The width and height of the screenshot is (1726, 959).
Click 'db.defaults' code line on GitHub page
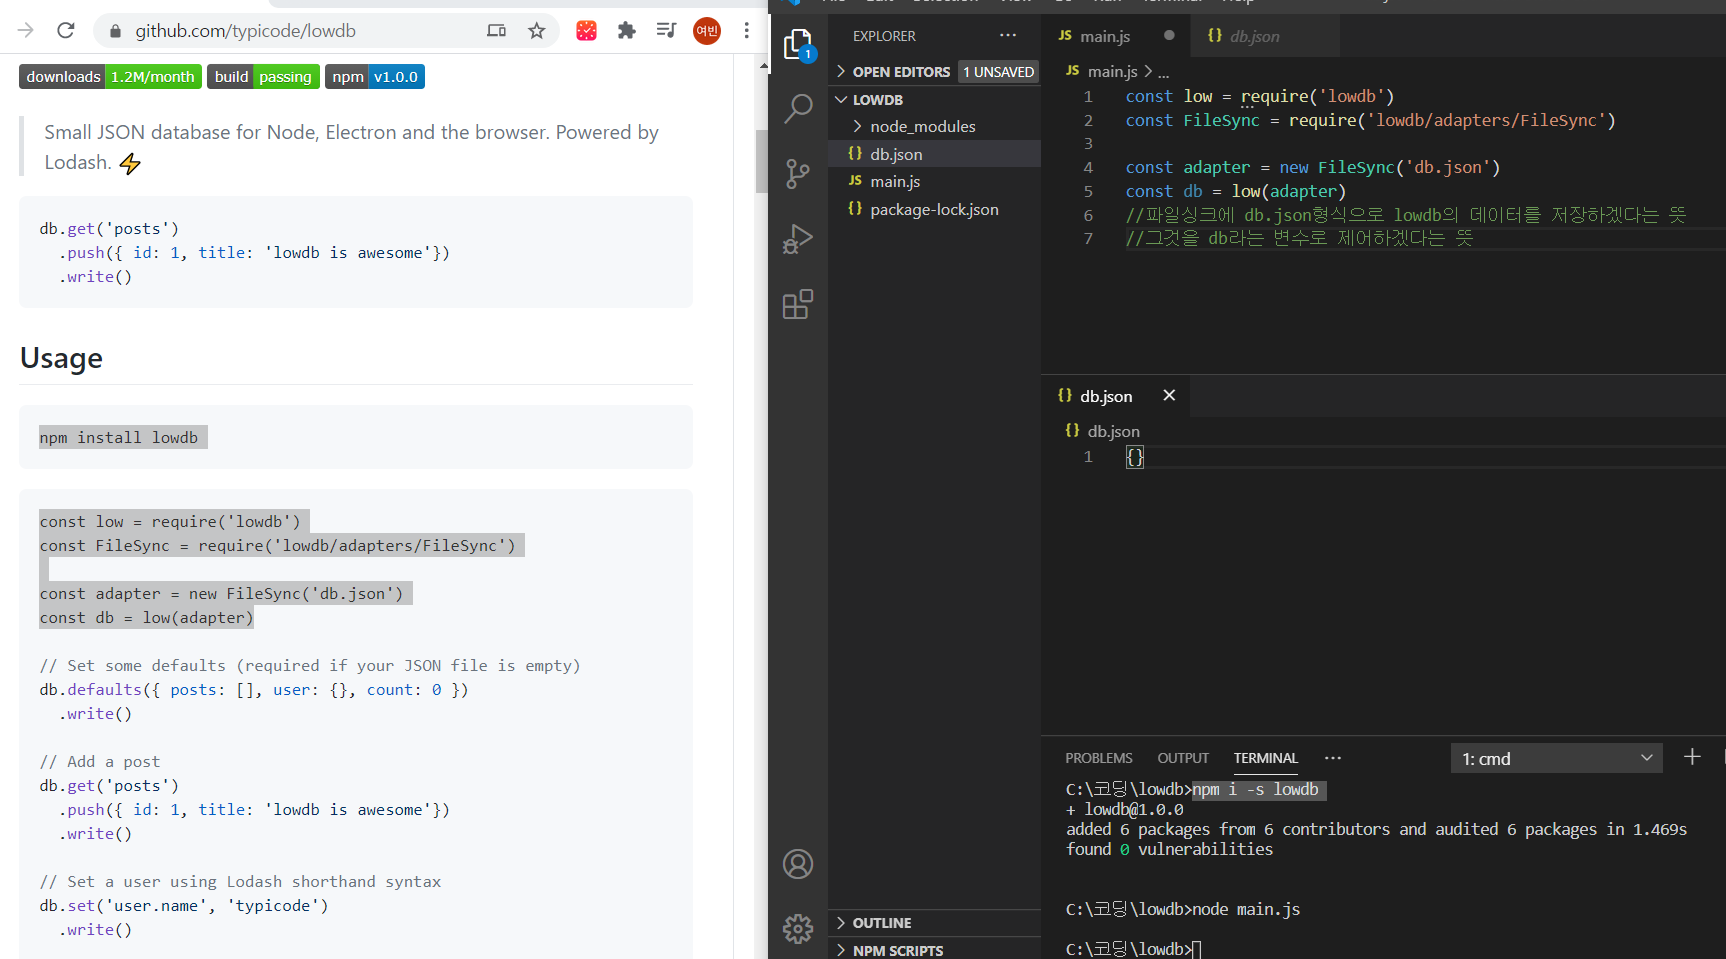click(254, 689)
